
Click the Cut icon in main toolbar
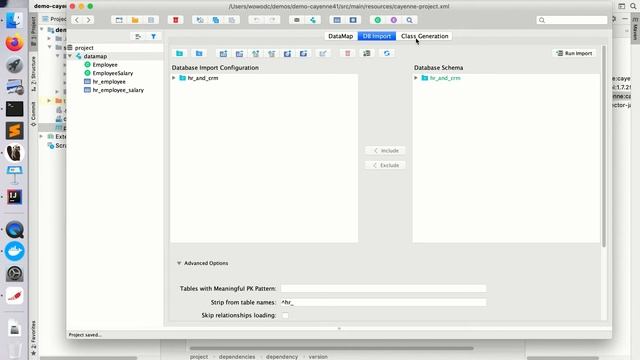click(200, 20)
